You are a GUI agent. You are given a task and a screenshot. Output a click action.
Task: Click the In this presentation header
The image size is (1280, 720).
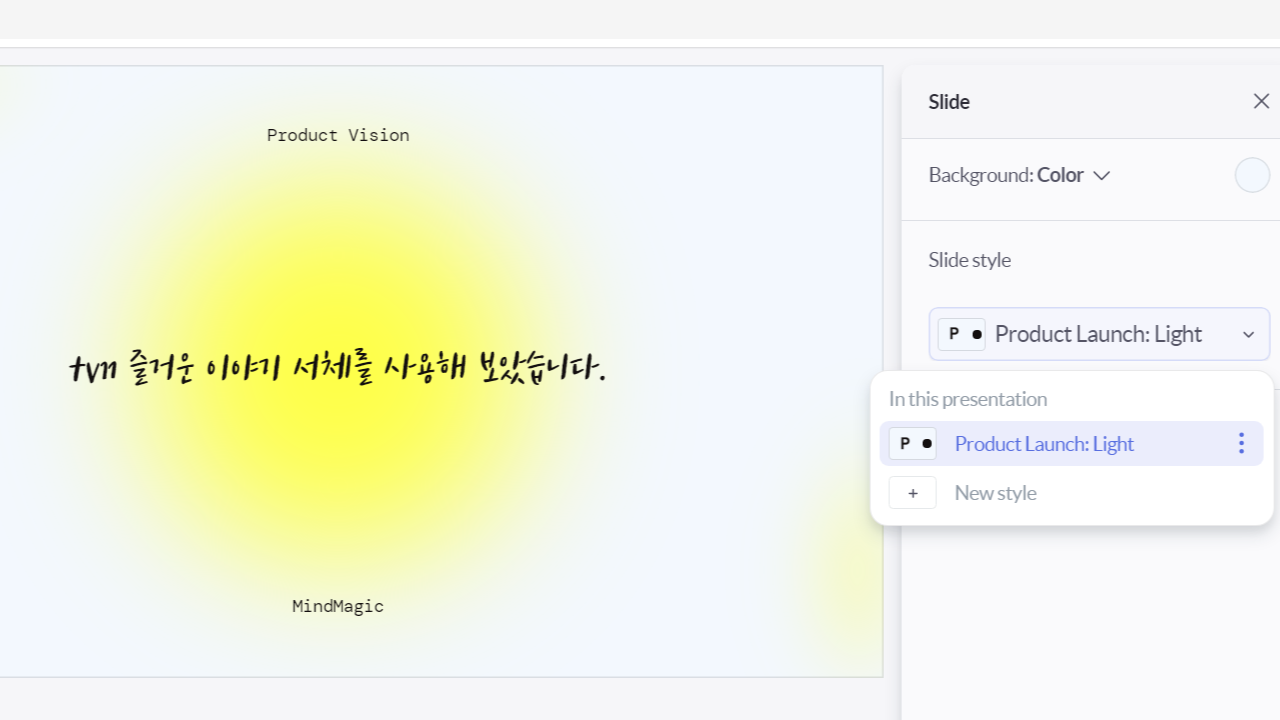click(968, 399)
